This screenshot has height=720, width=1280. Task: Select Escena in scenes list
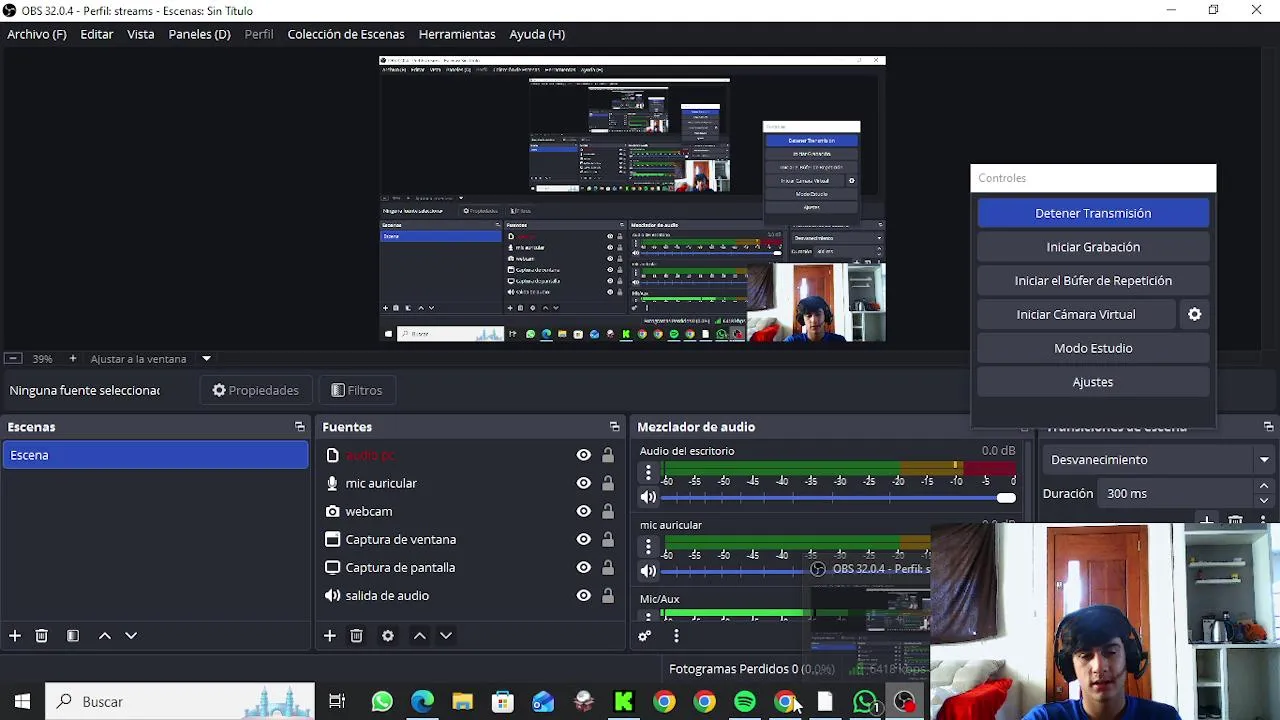point(155,455)
